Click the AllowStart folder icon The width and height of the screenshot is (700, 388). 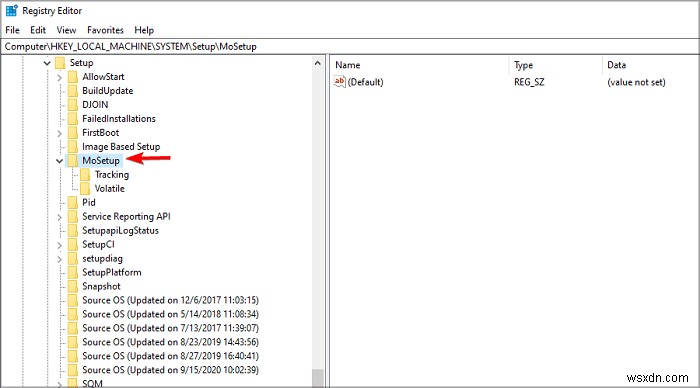click(73, 77)
